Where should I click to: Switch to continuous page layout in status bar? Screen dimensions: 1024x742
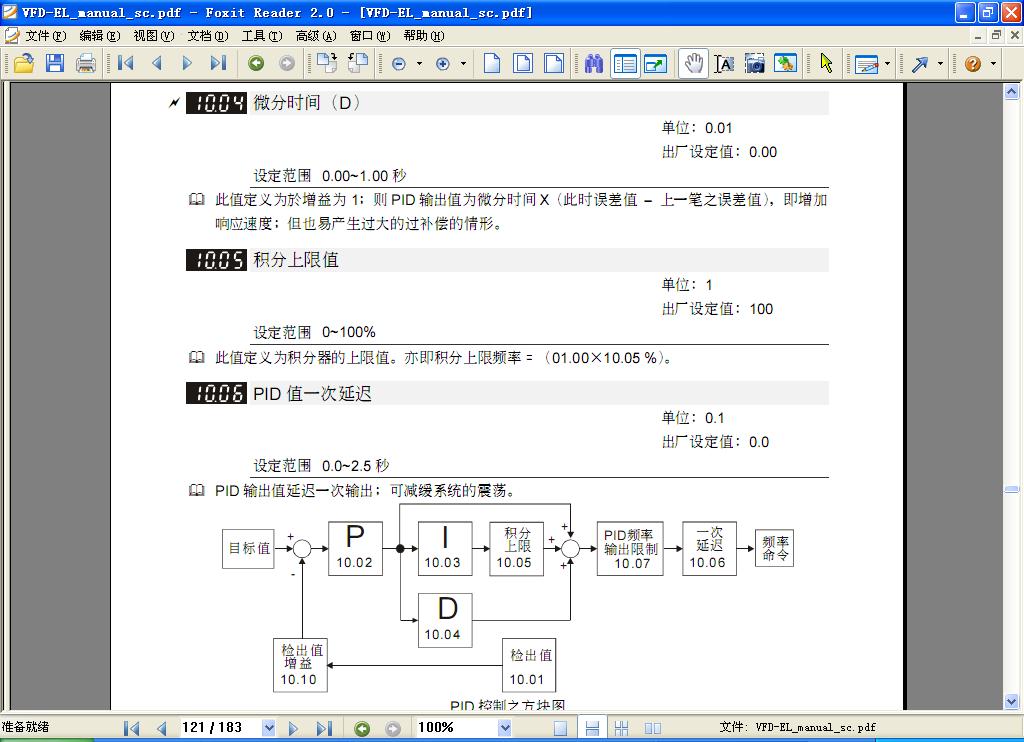click(592, 728)
